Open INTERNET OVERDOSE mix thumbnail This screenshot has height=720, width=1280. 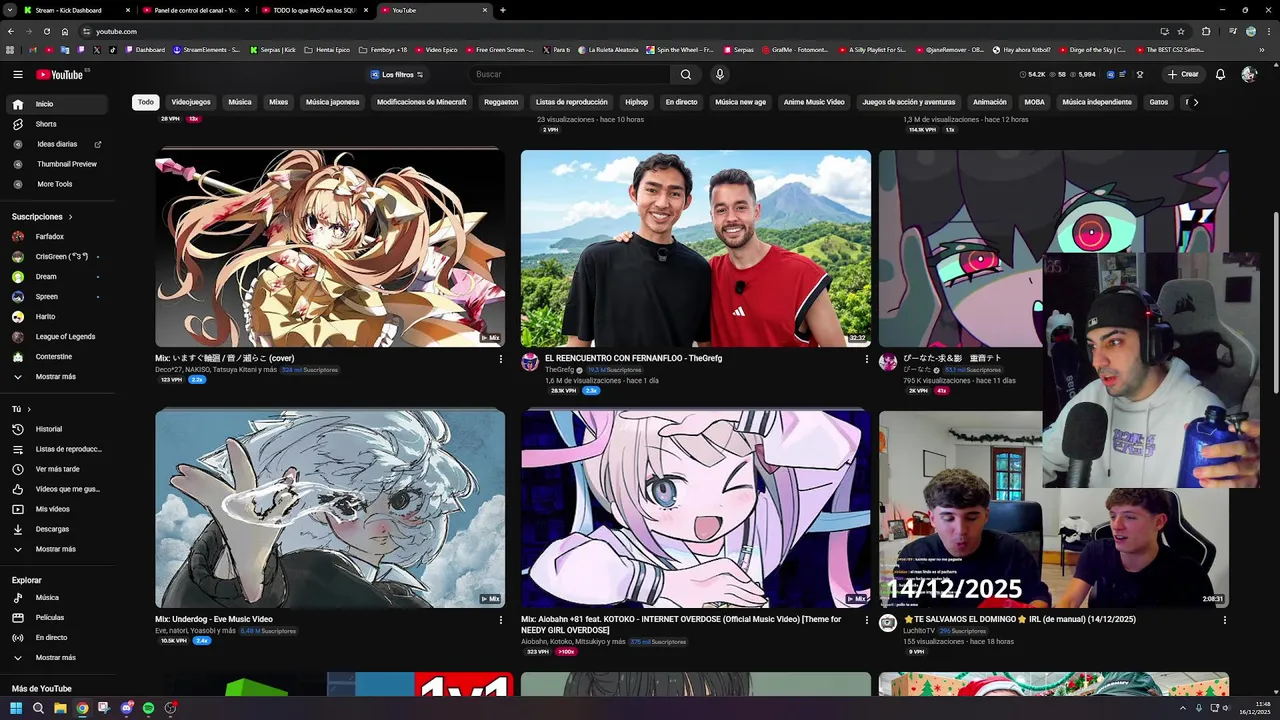click(696, 509)
